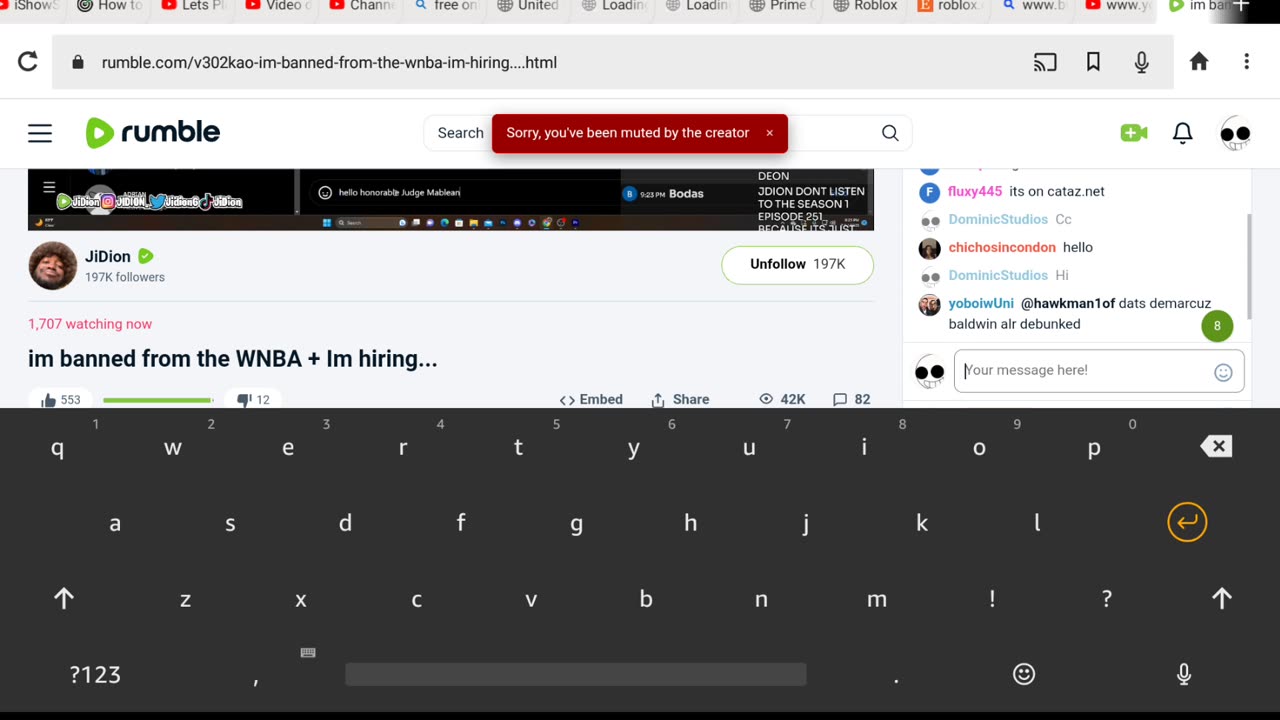Screen dimensions: 1280x720
Task: Open the Rumble hamburger menu
Action: [40, 133]
